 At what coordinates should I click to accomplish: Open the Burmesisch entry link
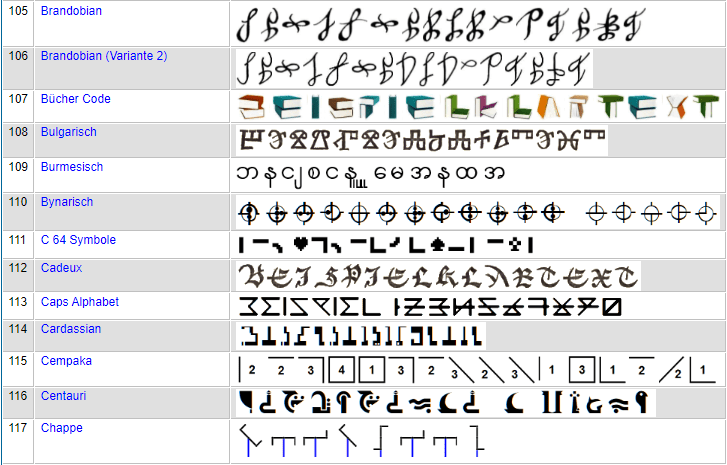71,167
